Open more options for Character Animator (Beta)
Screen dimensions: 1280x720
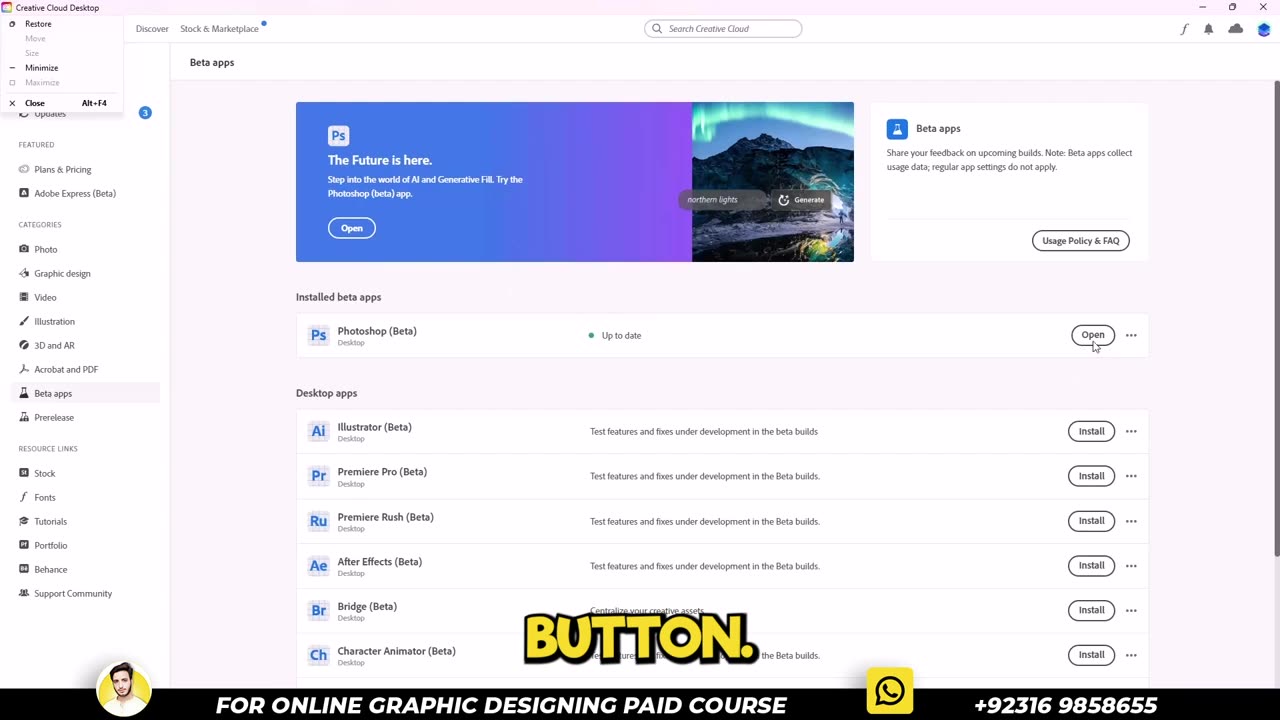coord(1131,655)
